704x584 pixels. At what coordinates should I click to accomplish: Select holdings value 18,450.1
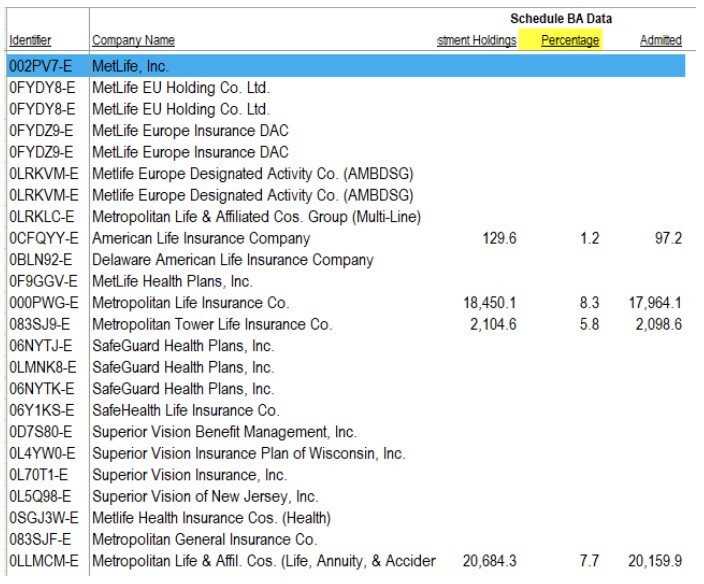(490, 303)
